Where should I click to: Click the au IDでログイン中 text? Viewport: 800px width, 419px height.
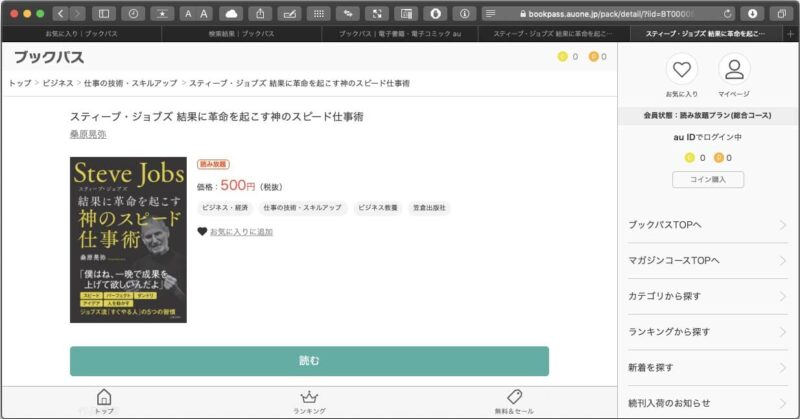pyautogui.click(x=708, y=137)
